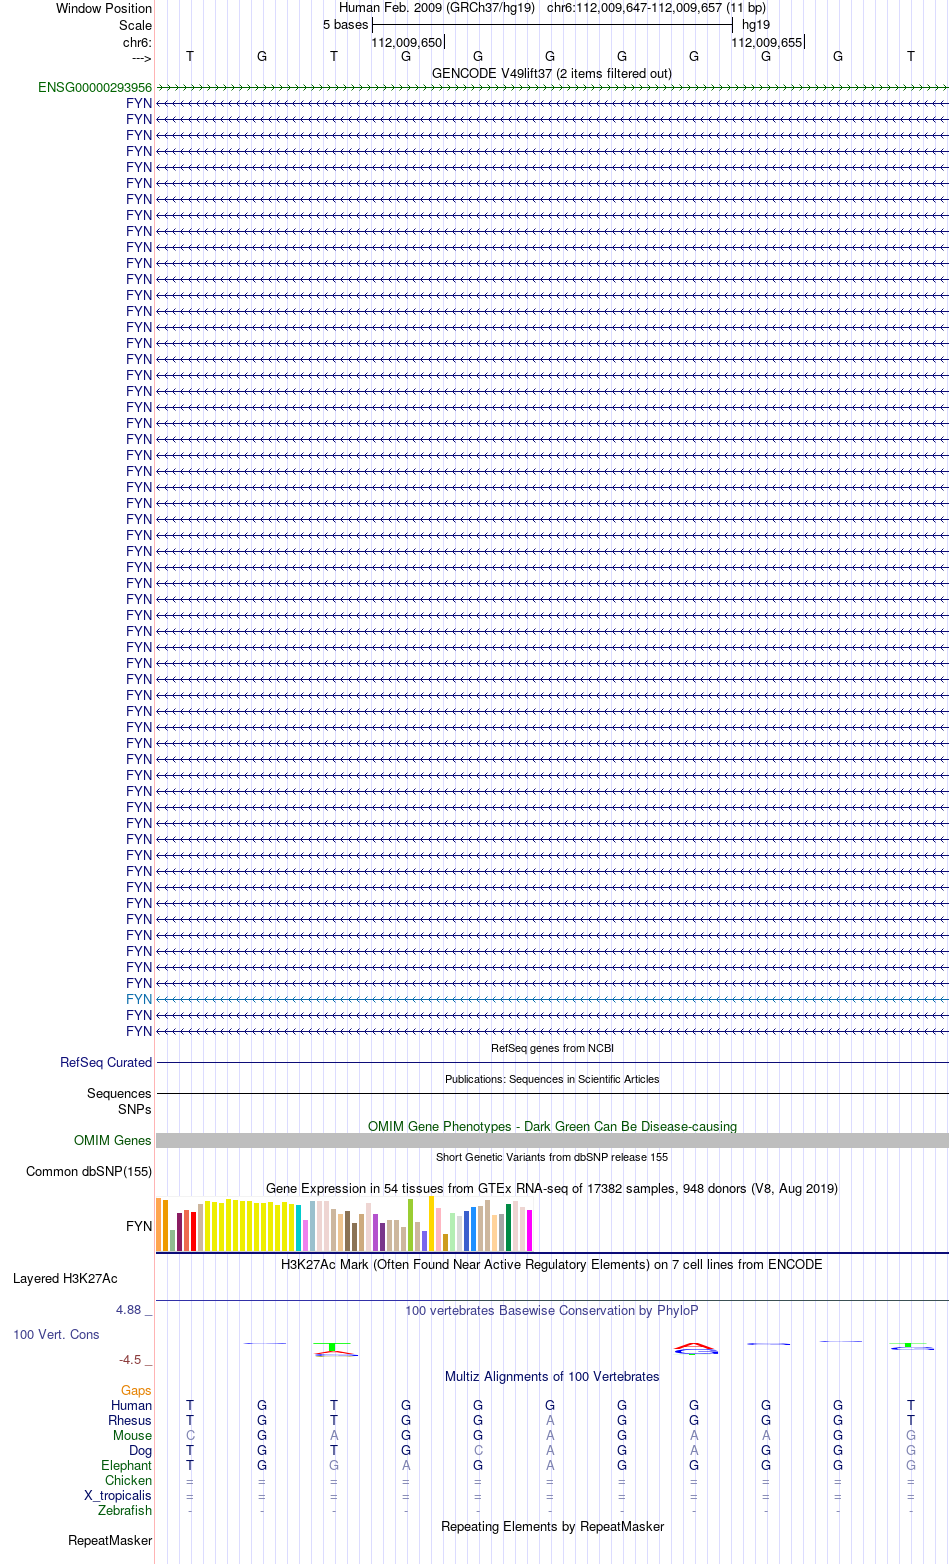Click the 112,009,655 coordinate marker
This screenshot has height=1564, width=950.
coord(766,43)
